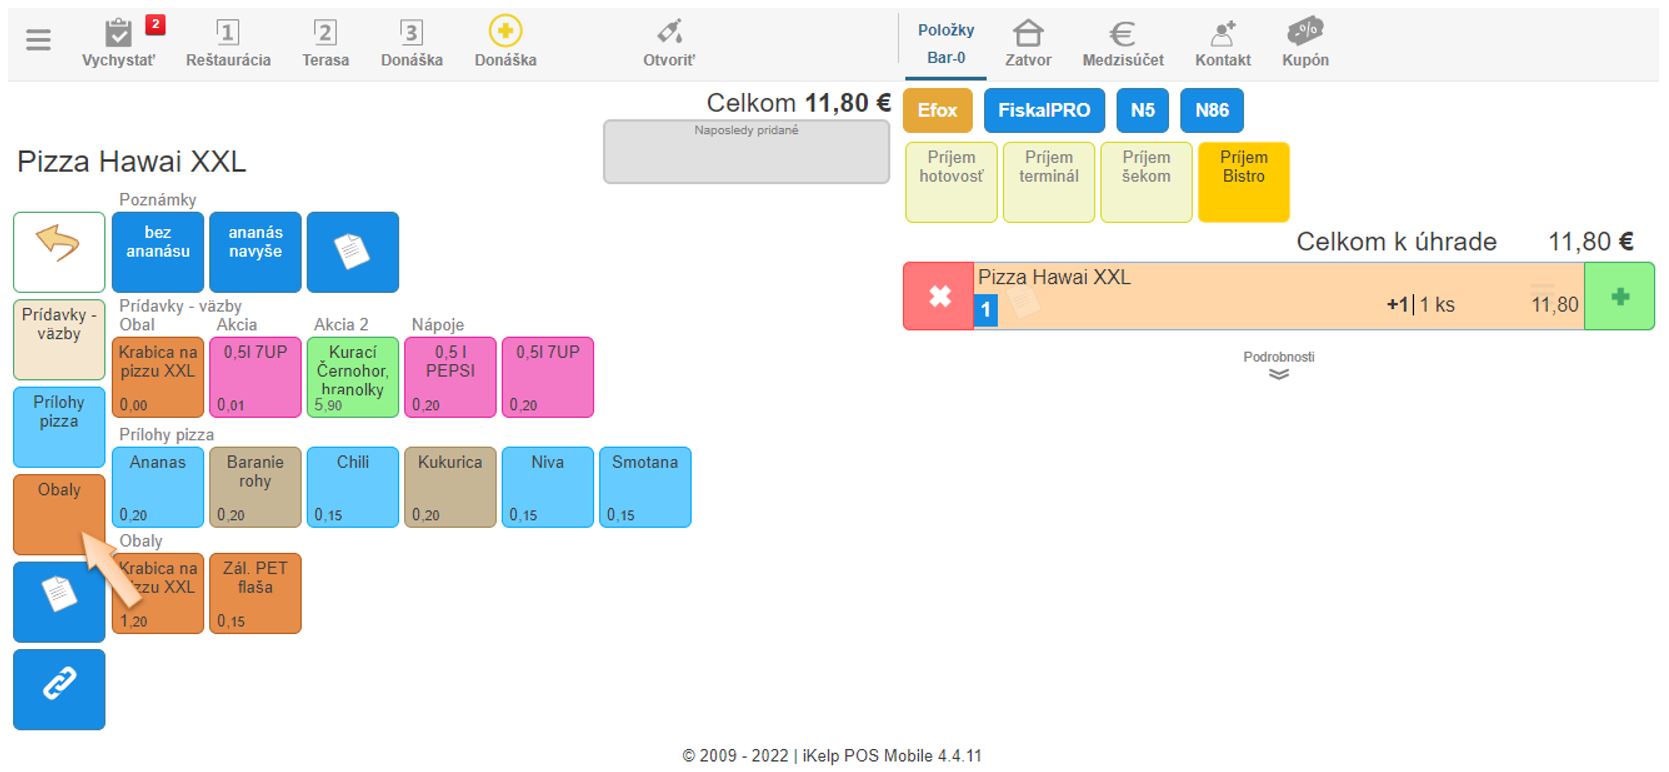Increase pizza quantity with green plus
This screenshot has width=1669, height=772.
tap(1619, 296)
